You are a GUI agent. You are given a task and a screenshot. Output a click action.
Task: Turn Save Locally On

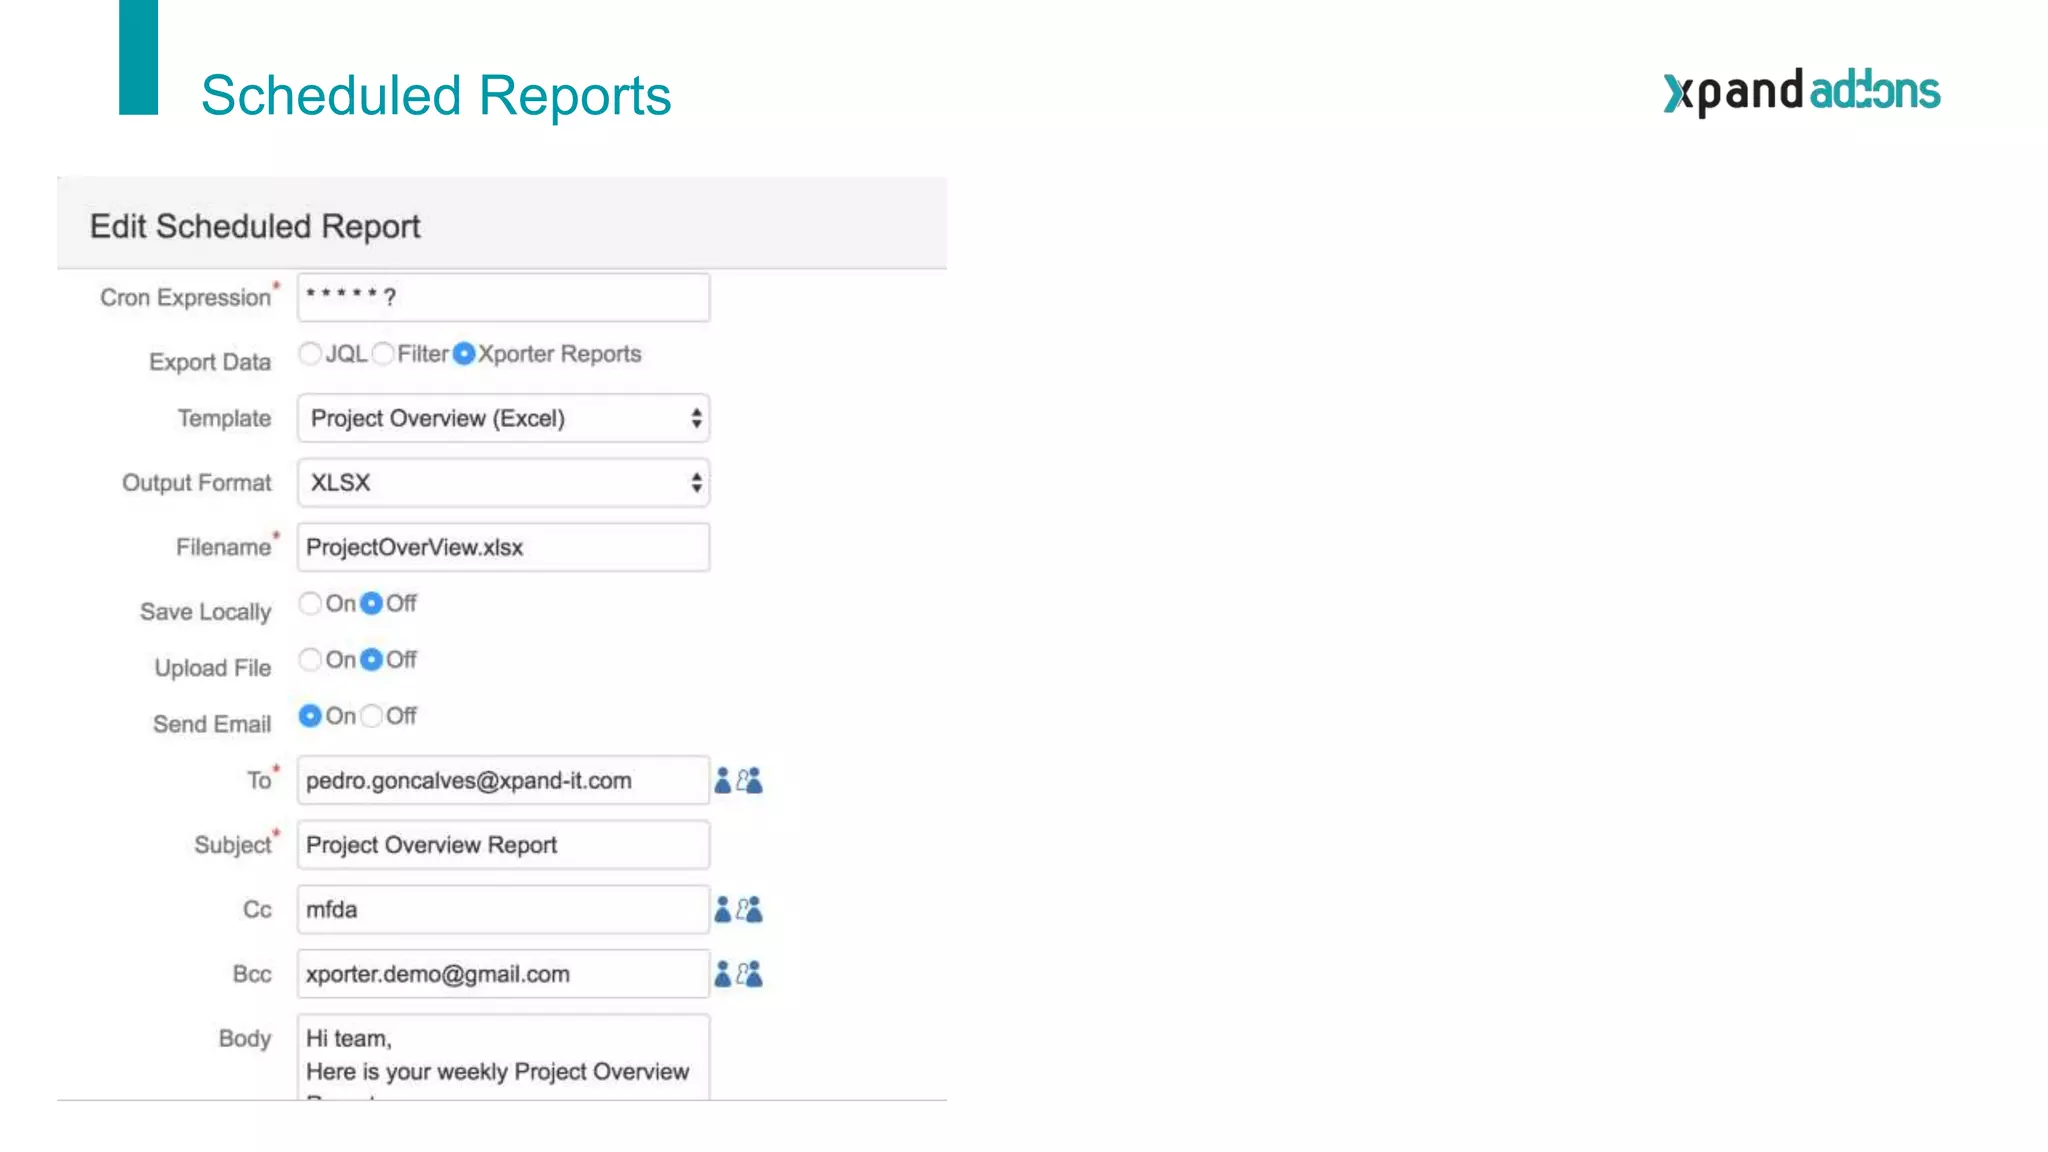click(x=310, y=604)
